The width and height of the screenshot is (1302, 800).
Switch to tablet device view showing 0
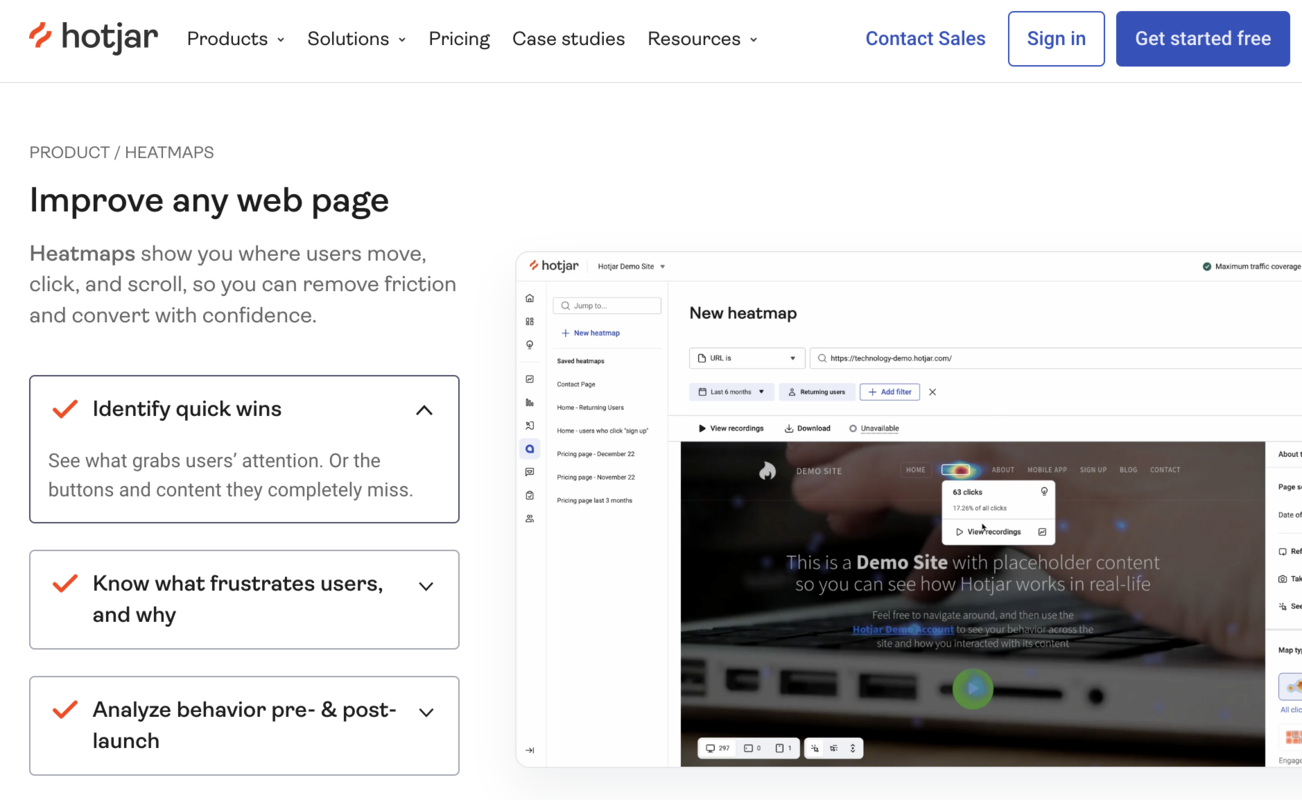pyautogui.click(x=754, y=747)
